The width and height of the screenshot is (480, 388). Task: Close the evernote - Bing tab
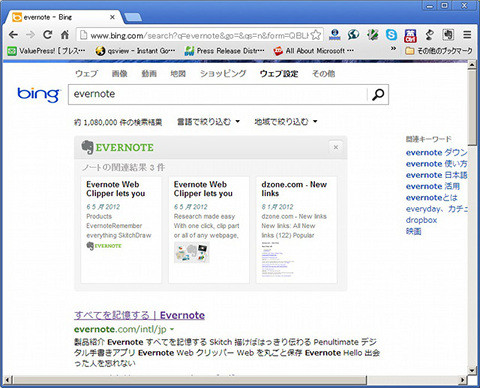point(112,17)
